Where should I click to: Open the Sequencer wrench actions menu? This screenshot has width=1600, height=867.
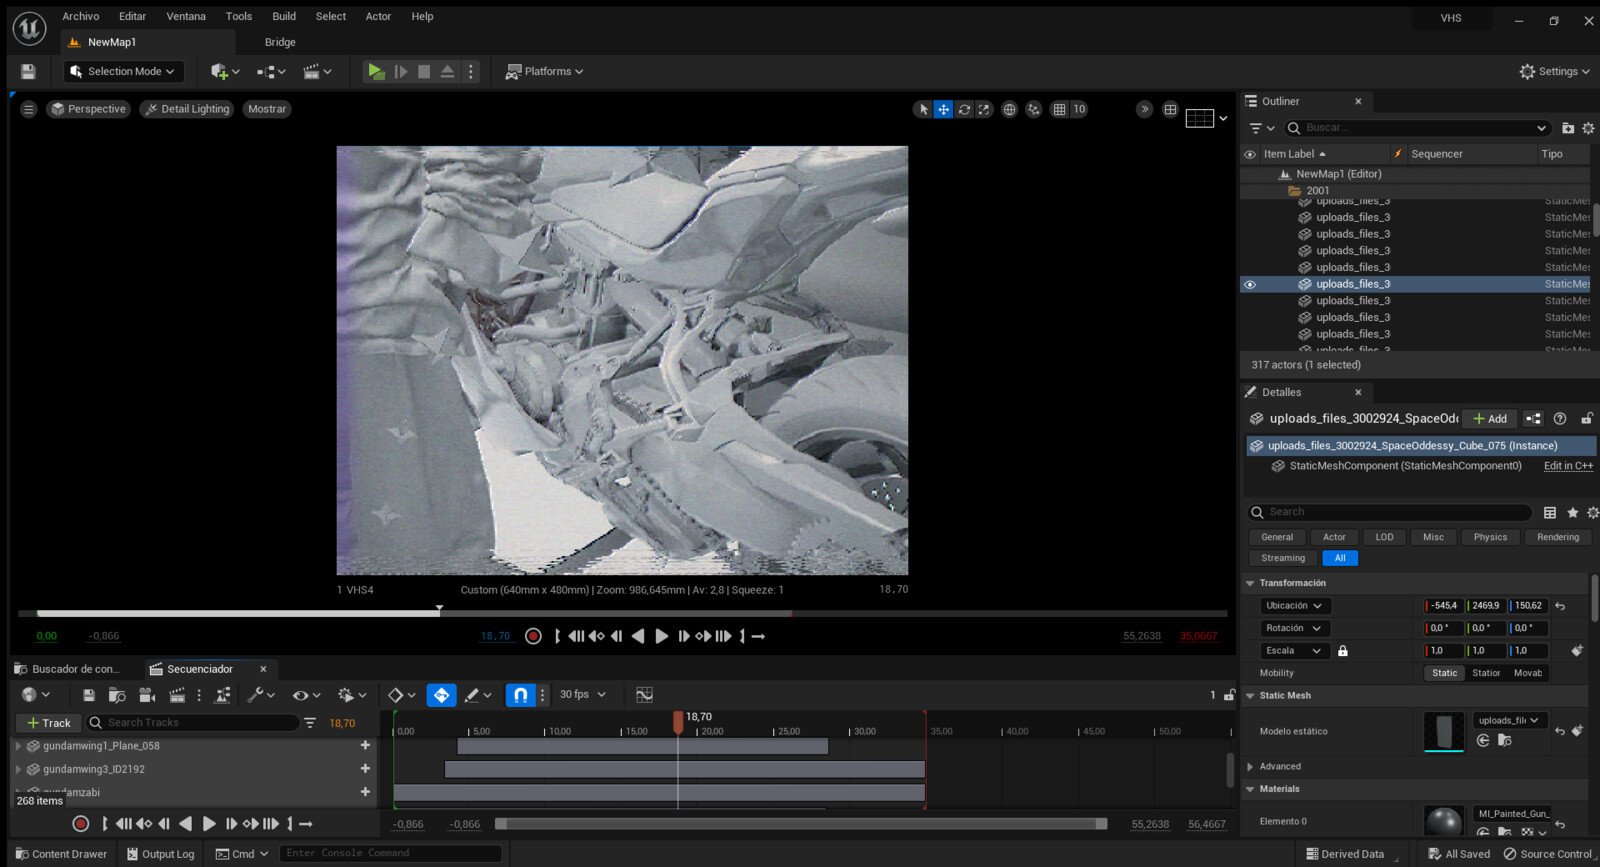pos(260,695)
